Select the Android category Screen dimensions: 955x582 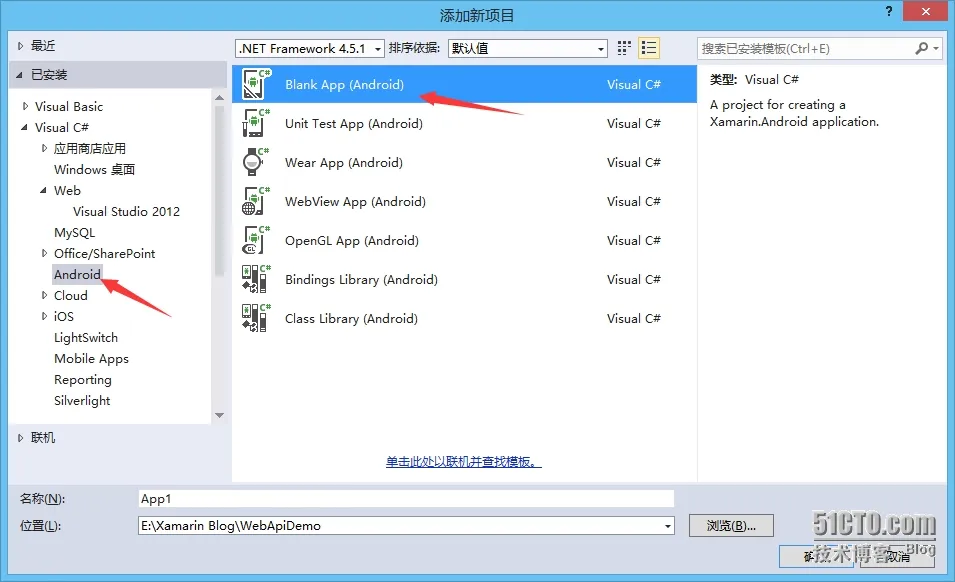77,274
